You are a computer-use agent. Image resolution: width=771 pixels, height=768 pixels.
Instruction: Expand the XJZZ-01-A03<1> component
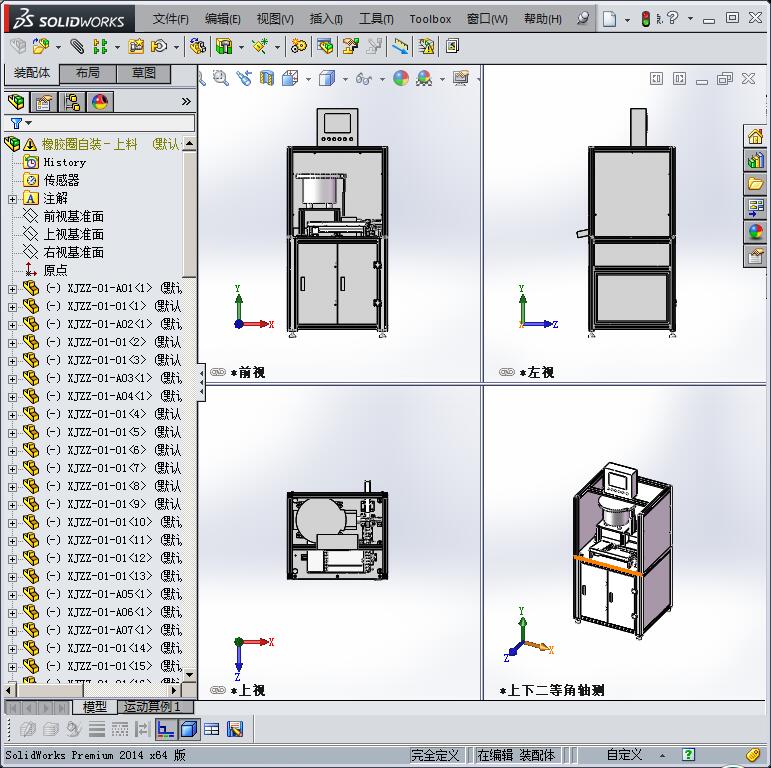[12, 379]
